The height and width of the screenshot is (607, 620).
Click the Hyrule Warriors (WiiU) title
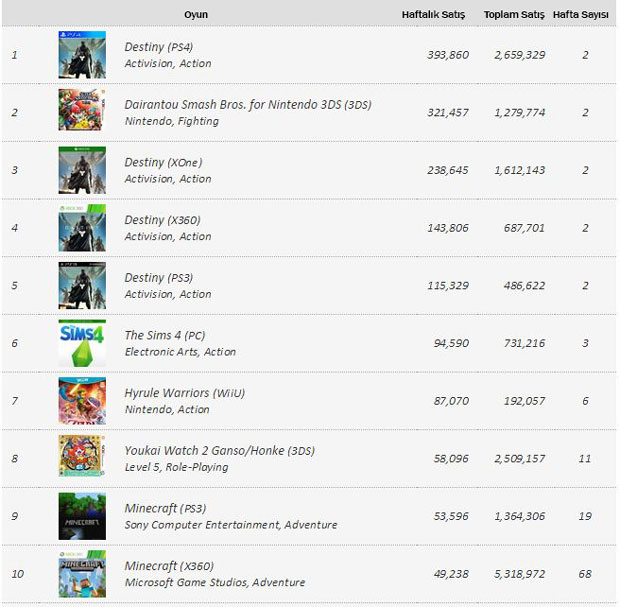coord(184,393)
